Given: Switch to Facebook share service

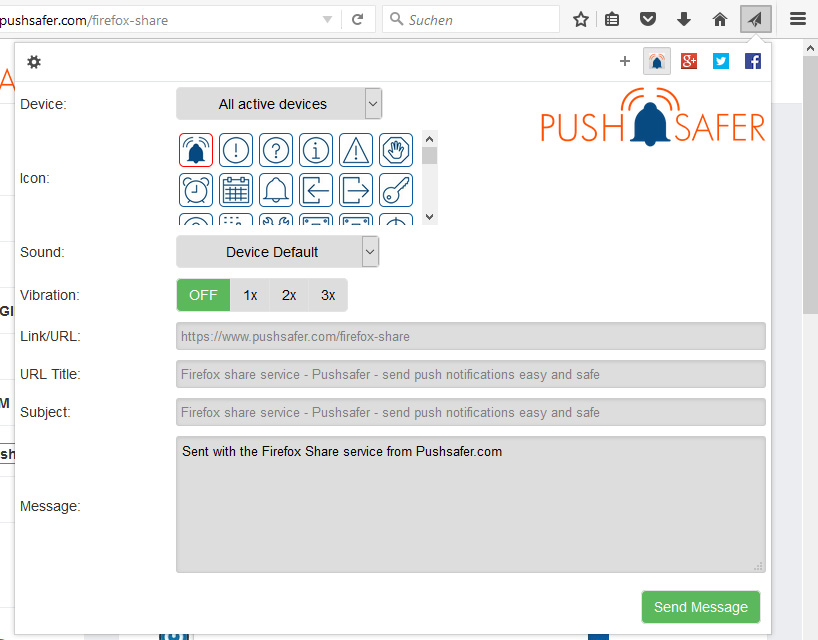Looking at the screenshot, I should (752, 61).
